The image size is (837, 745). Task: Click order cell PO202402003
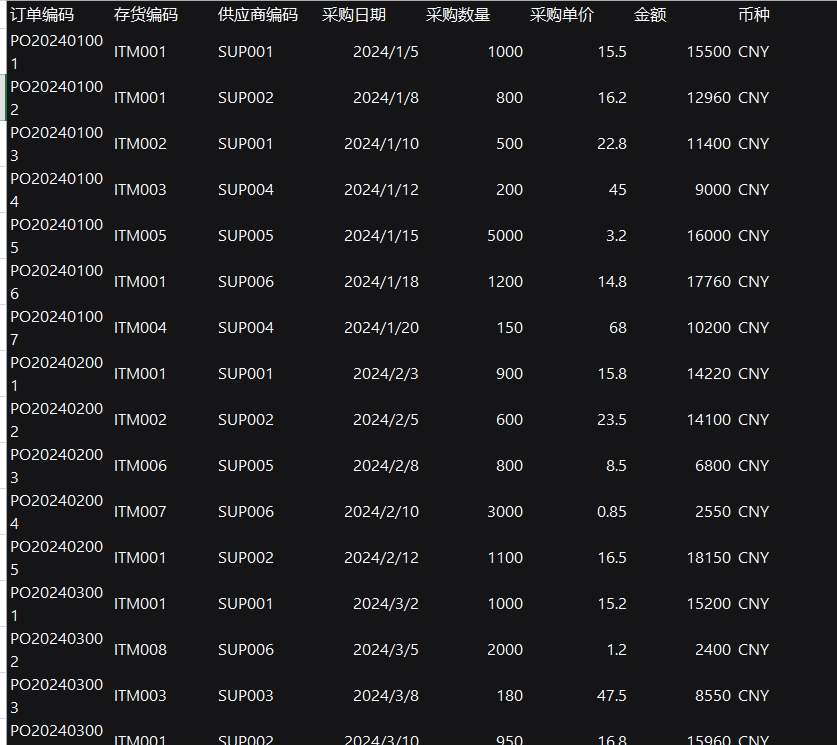[x=57, y=465]
